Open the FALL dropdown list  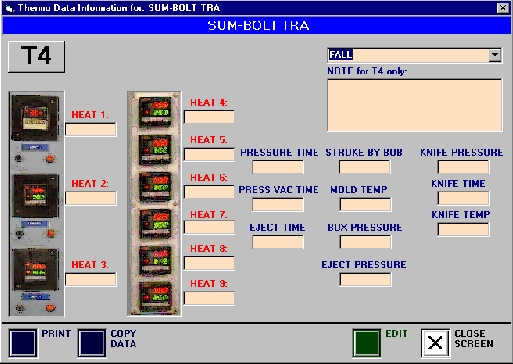click(x=495, y=55)
